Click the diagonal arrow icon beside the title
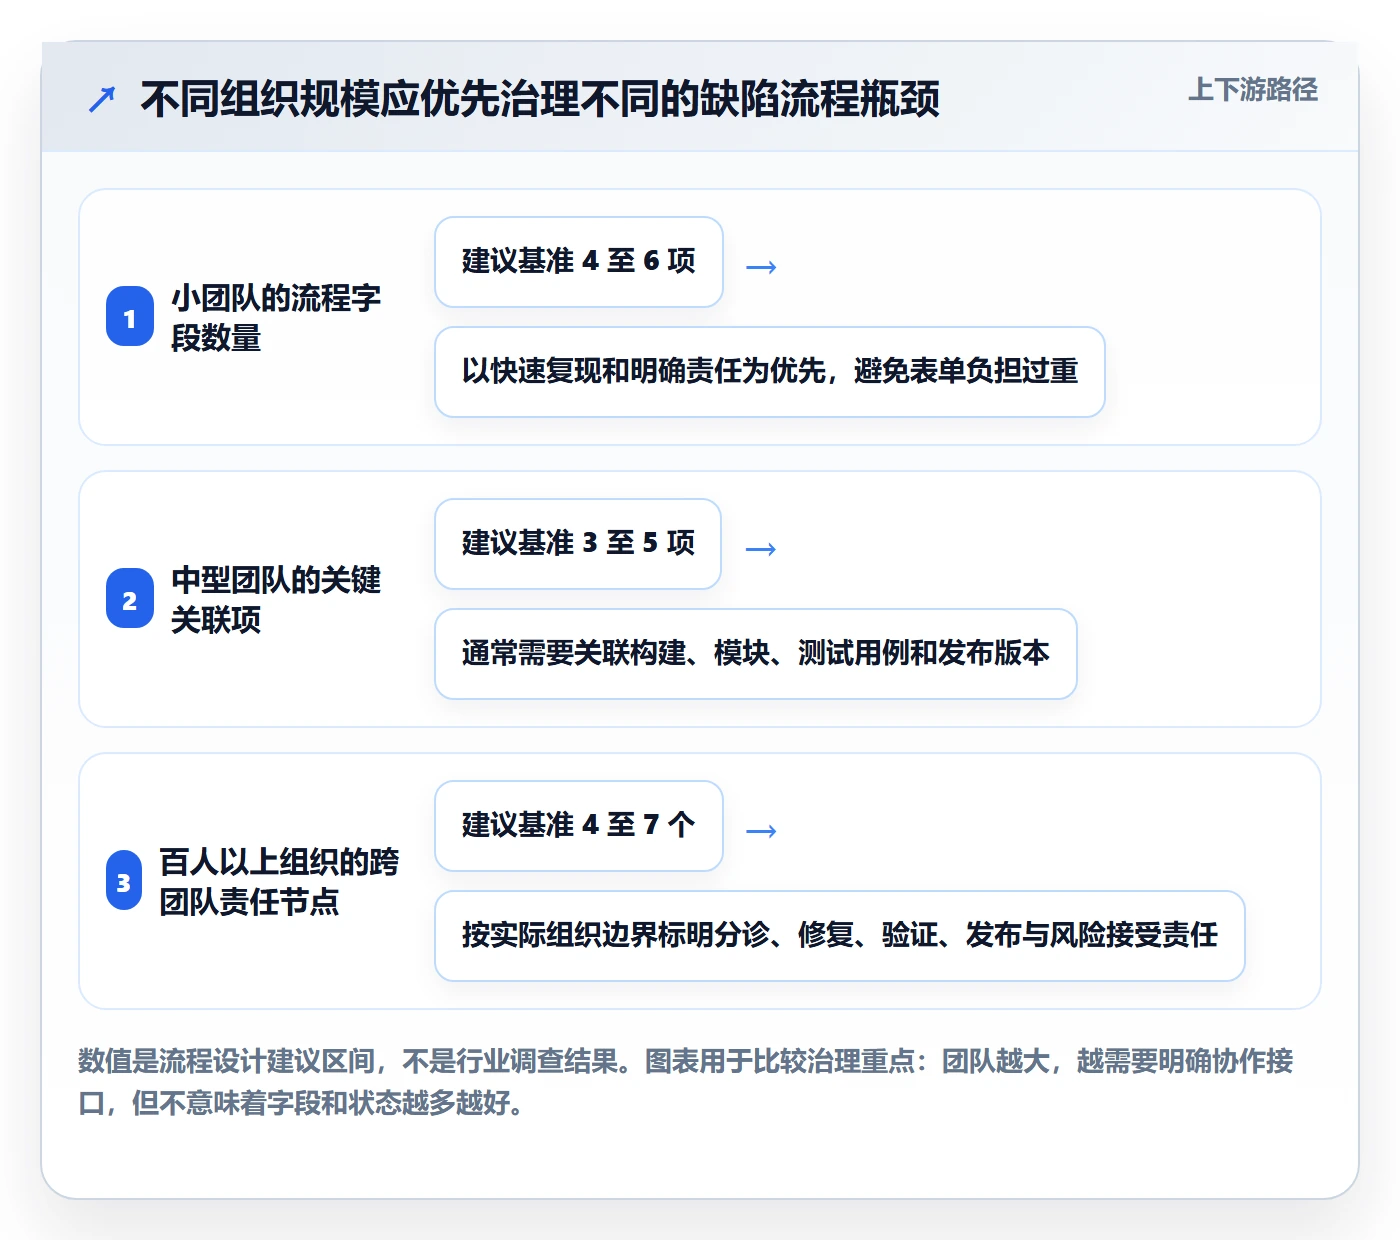 coord(102,99)
